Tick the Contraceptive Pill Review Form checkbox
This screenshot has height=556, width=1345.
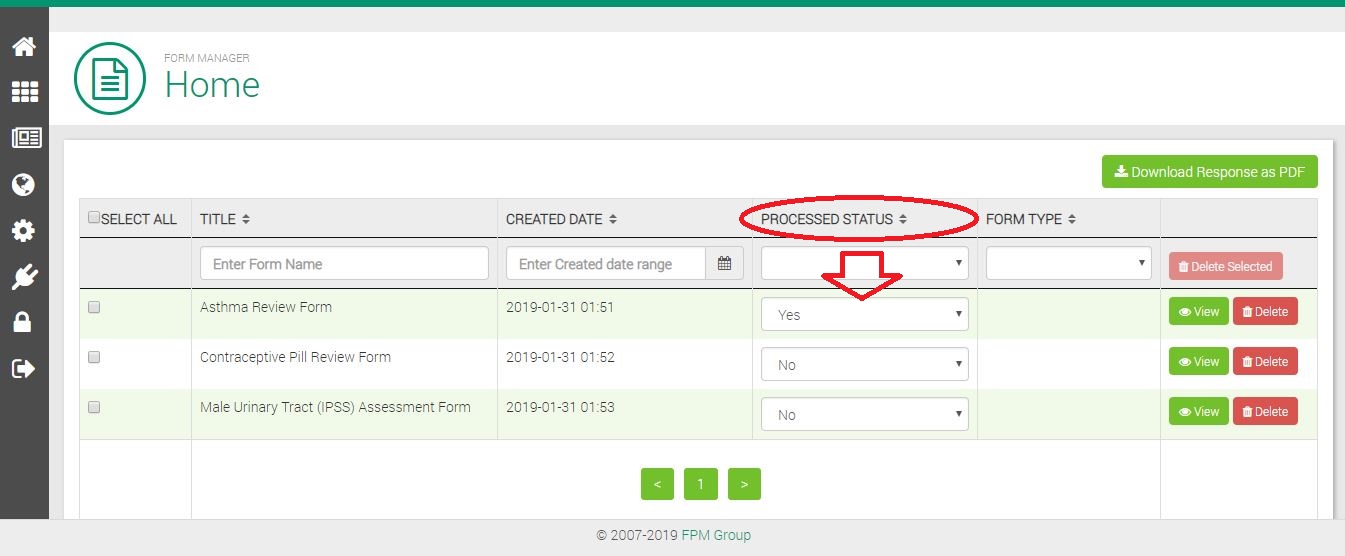pyautogui.click(x=94, y=357)
